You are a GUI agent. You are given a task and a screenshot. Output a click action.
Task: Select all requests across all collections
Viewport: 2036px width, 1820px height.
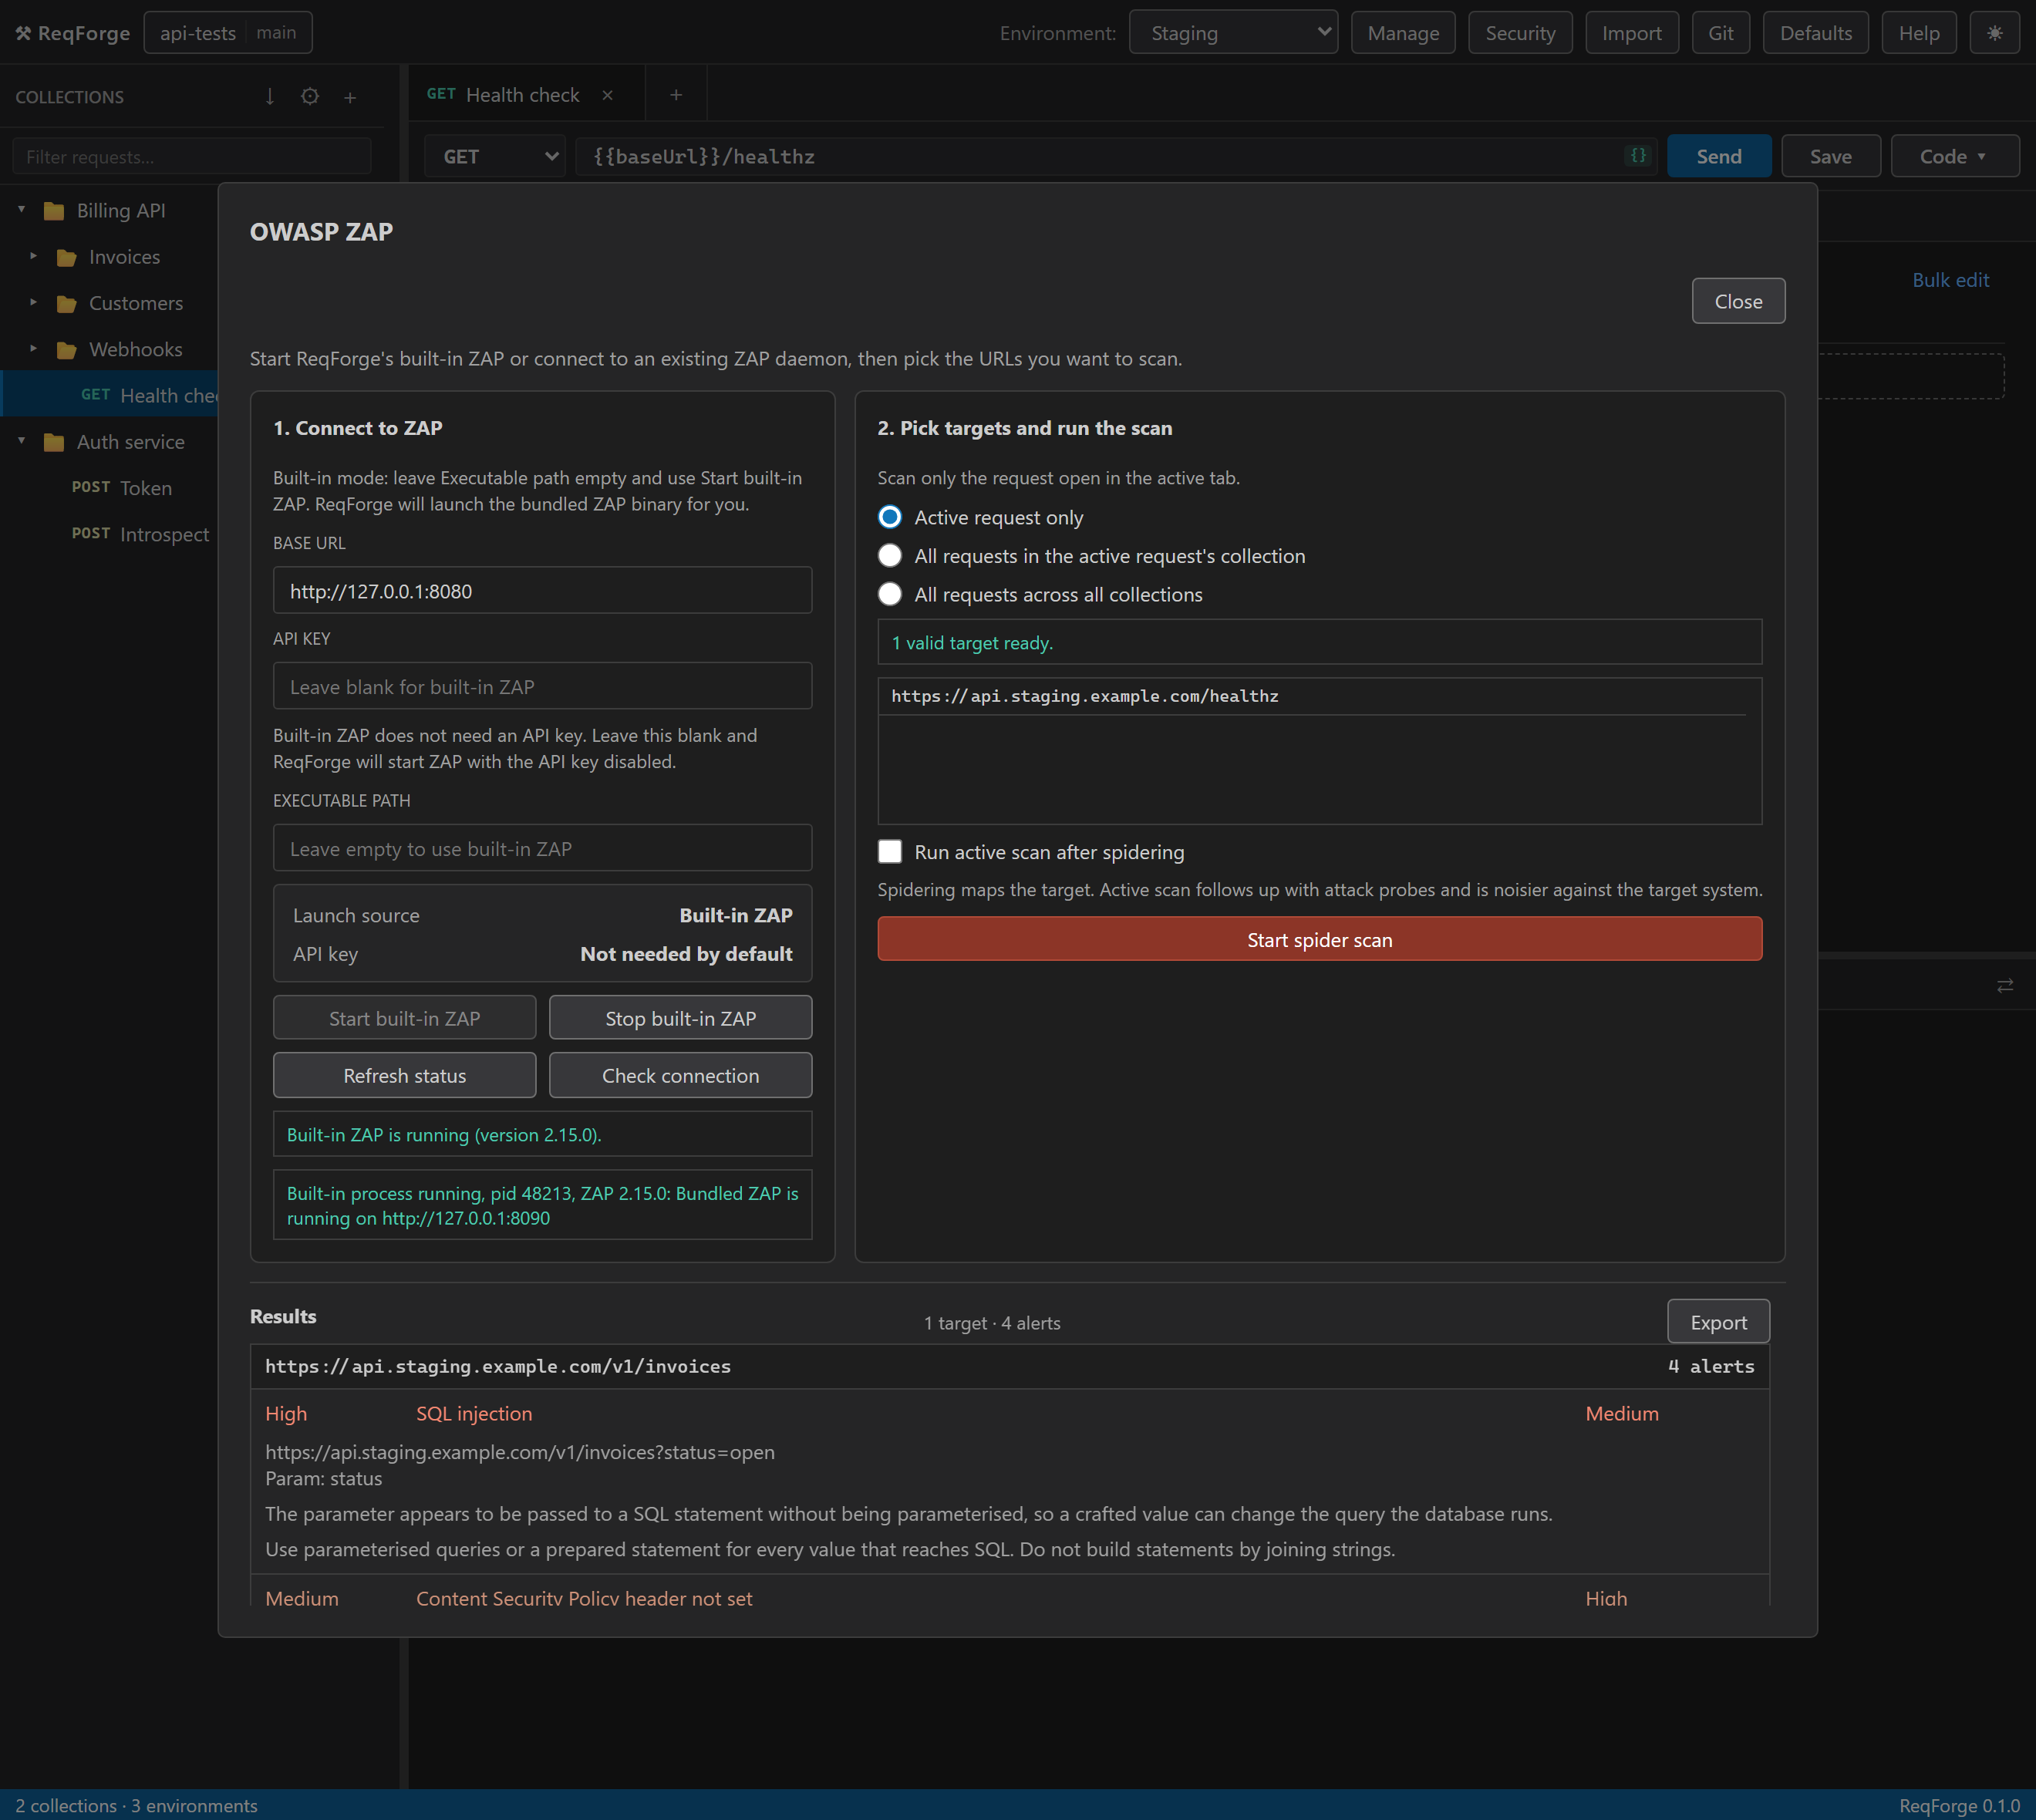click(889, 594)
